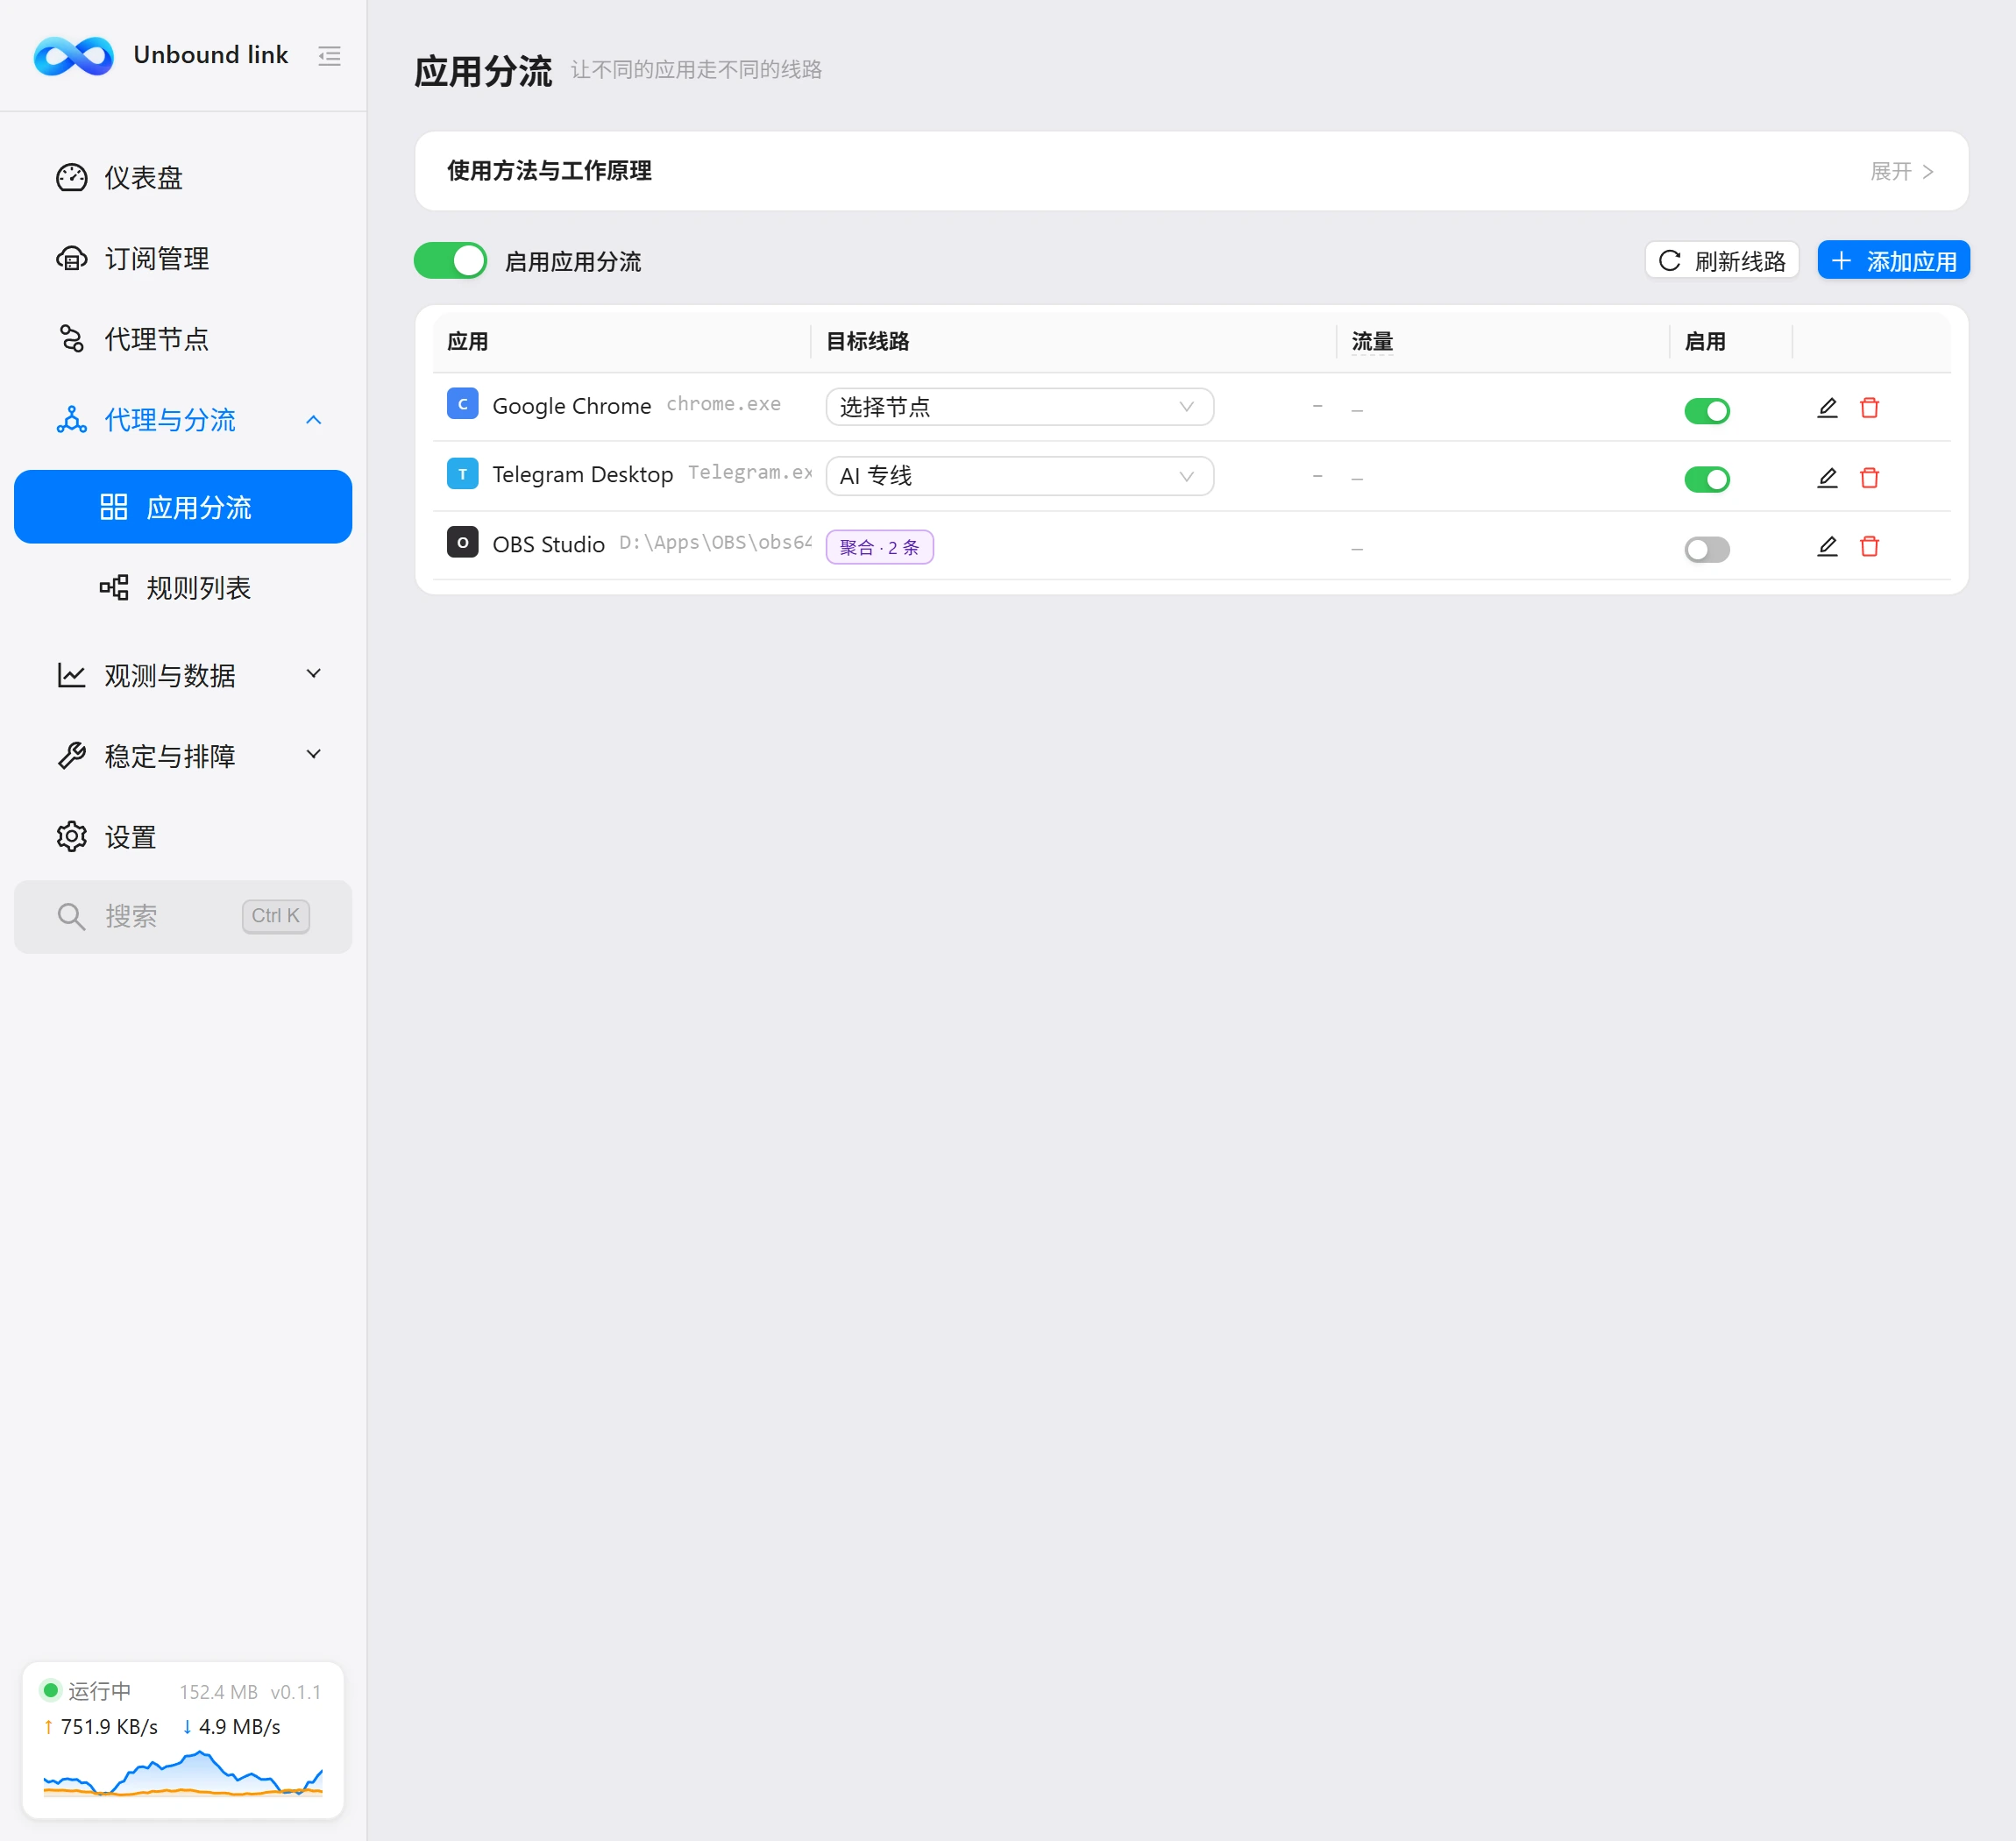2016x1841 pixels.
Task: Click the 流量 column header
Action: 1372,342
